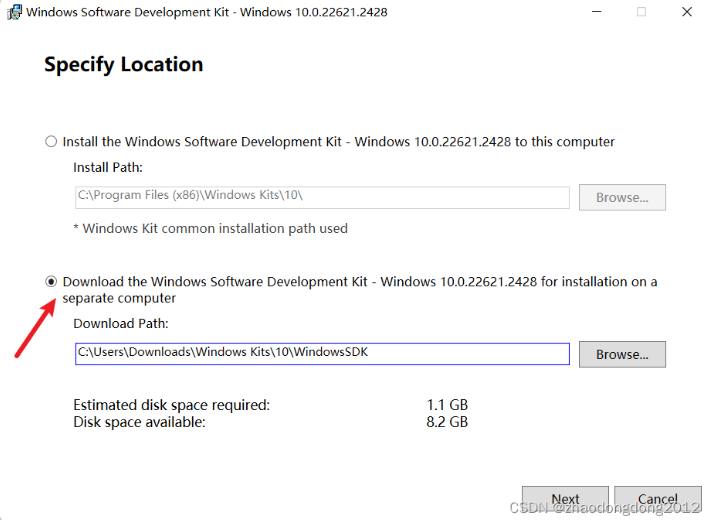This screenshot has width=708, height=520.
Task: Click the Download Path text field
Action: click(322, 354)
